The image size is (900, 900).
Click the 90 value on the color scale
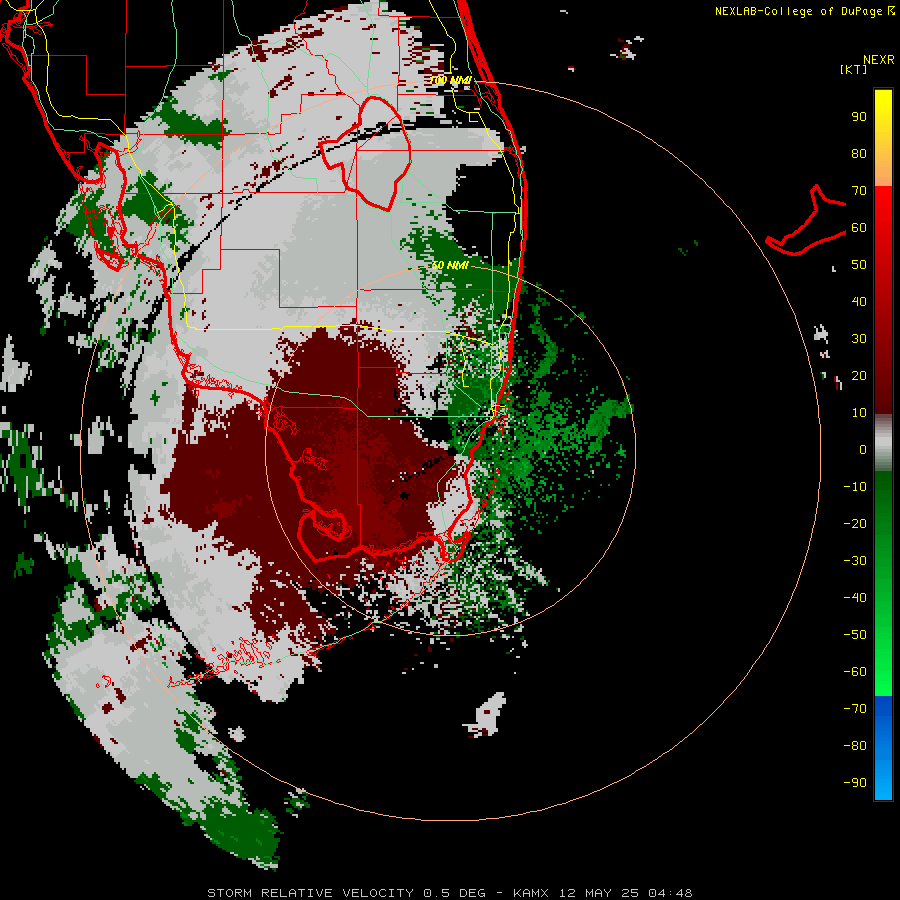859,117
